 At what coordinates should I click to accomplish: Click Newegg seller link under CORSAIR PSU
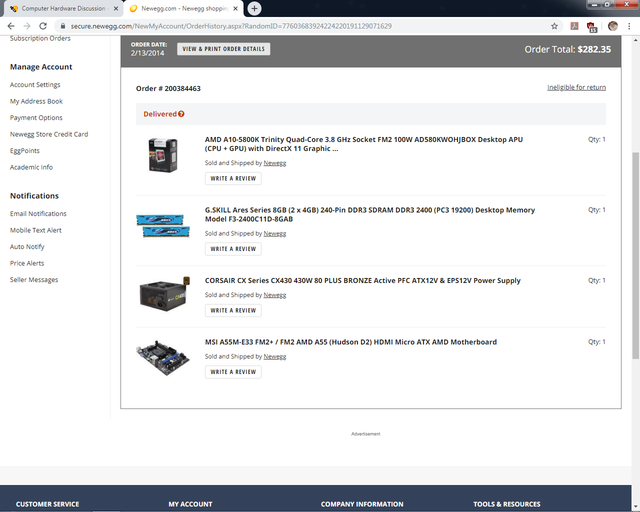coord(275,295)
